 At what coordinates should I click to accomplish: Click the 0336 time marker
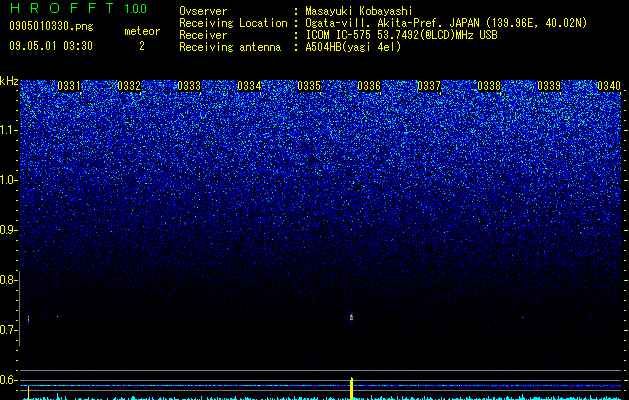pos(369,86)
